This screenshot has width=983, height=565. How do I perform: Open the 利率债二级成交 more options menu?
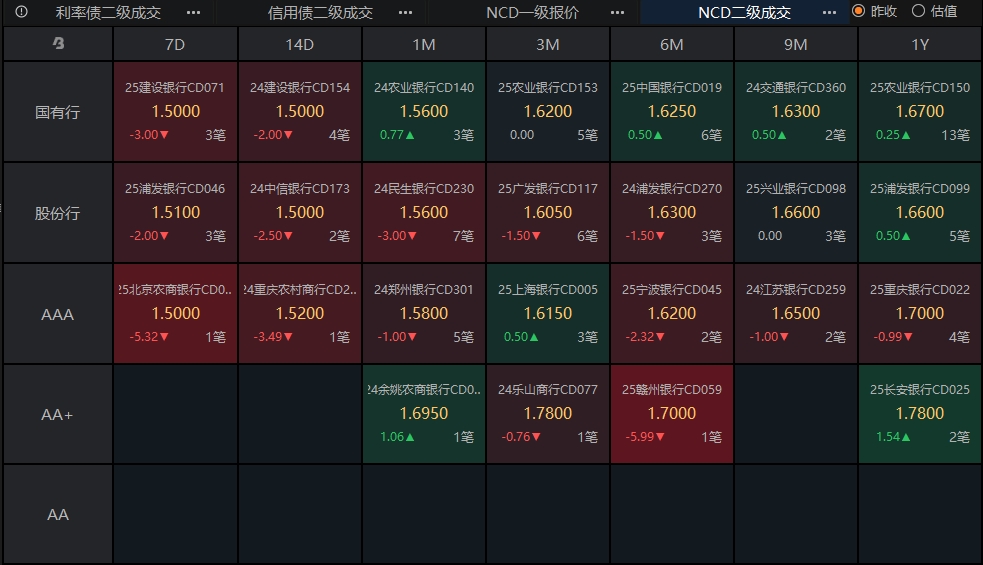point(194,13)
